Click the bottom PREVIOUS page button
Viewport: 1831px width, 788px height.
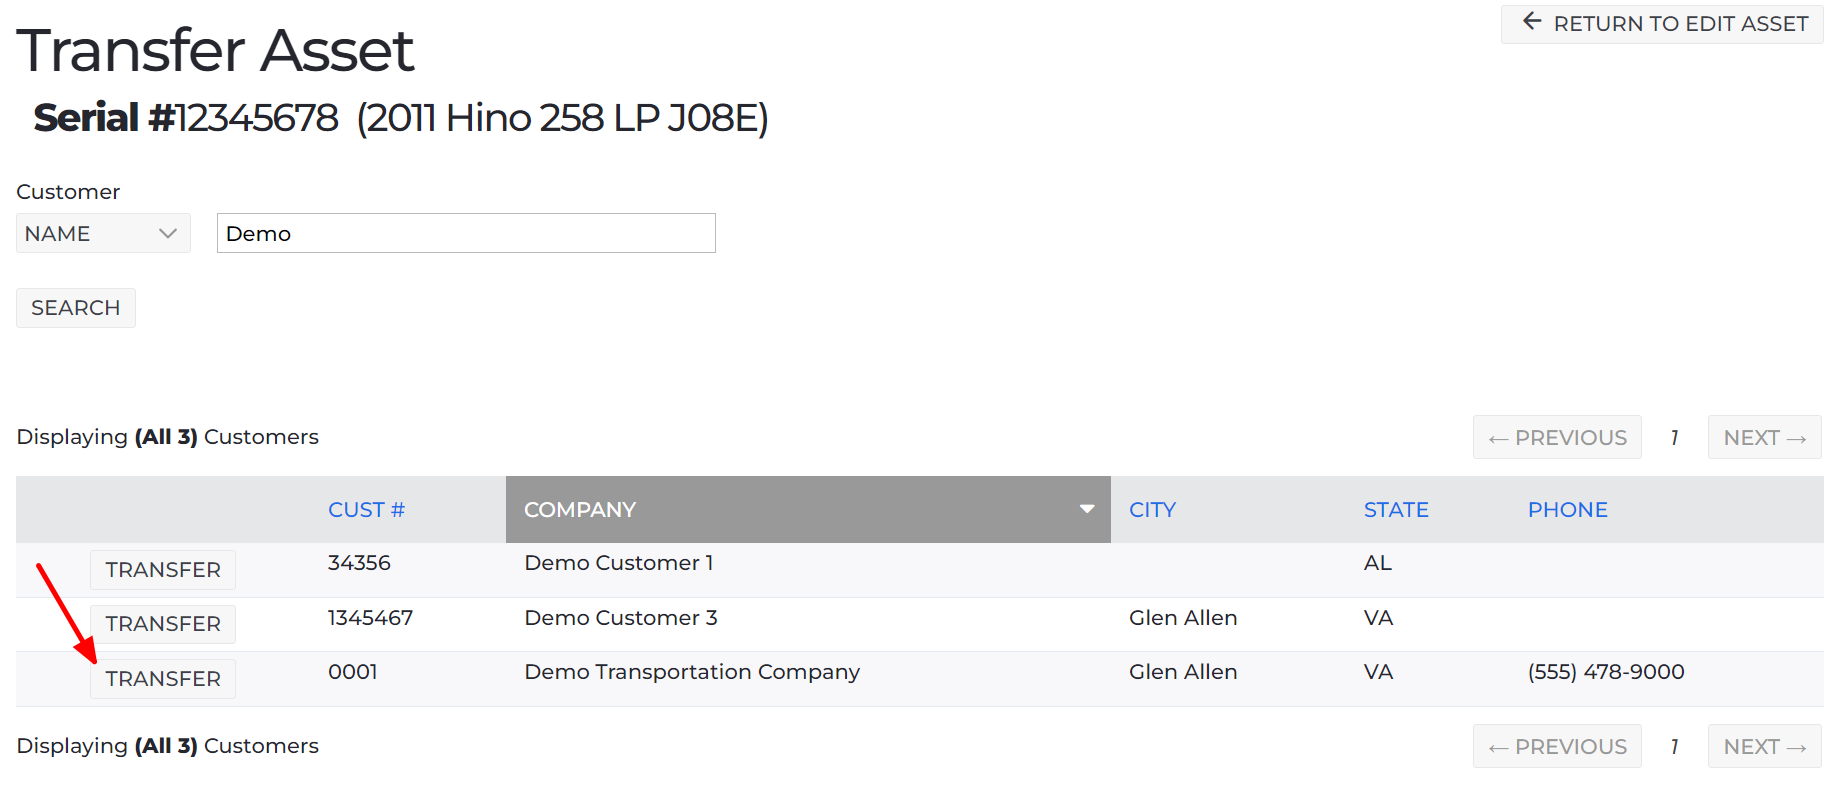1557,747
